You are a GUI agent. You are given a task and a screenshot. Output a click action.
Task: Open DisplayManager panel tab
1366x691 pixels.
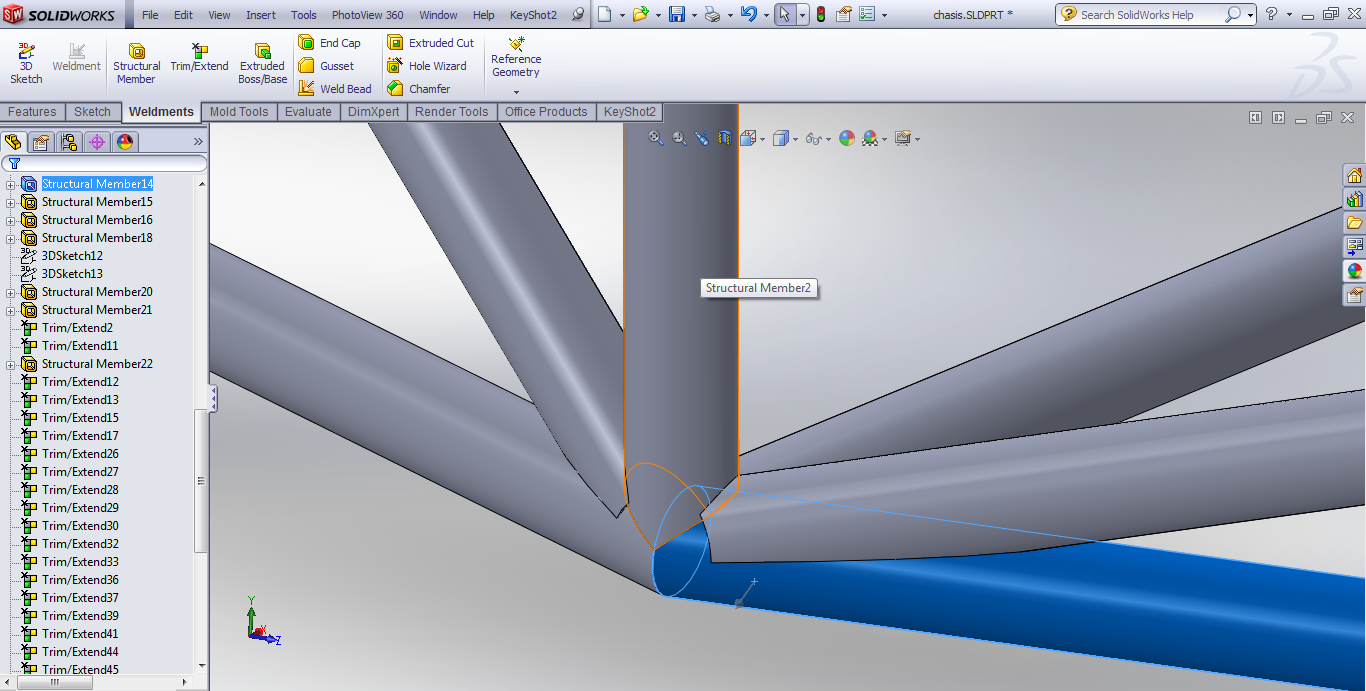[125, 142]
